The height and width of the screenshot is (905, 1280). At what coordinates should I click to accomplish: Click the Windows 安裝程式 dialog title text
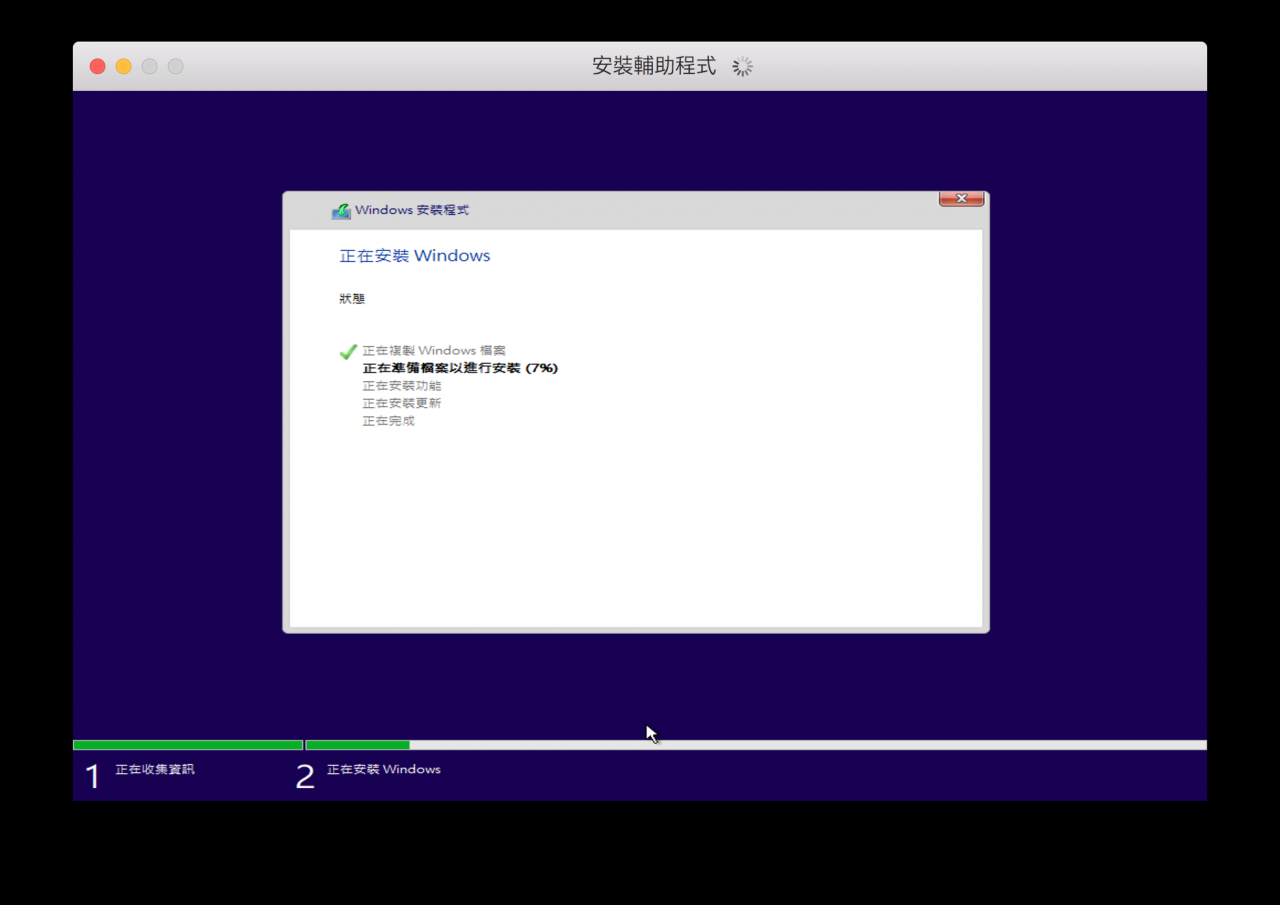pos(412,210)
